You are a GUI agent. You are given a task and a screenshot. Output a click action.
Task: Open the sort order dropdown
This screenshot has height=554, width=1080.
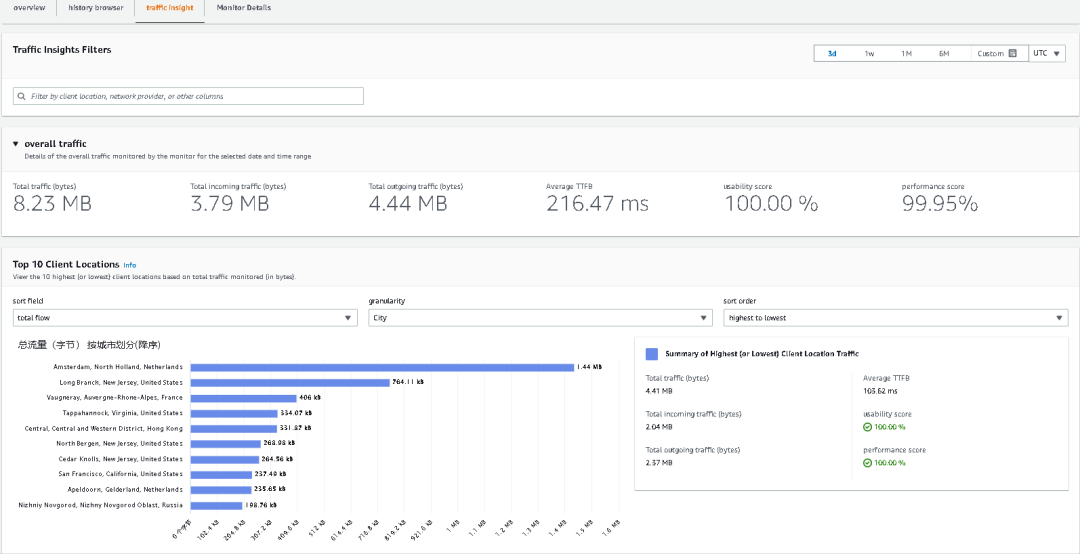click(x=895, y=318)
